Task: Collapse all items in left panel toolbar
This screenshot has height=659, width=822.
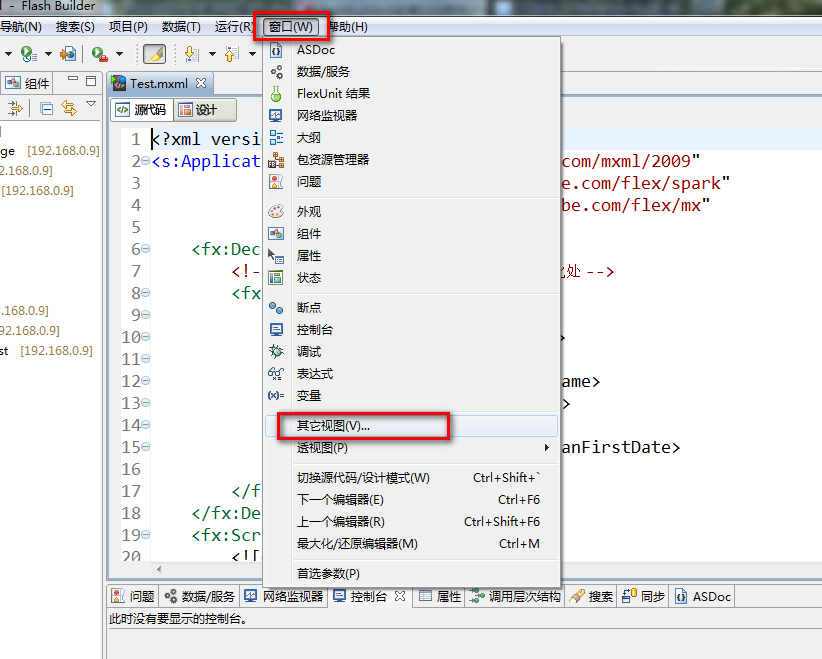Action: [x=47, y=109]
